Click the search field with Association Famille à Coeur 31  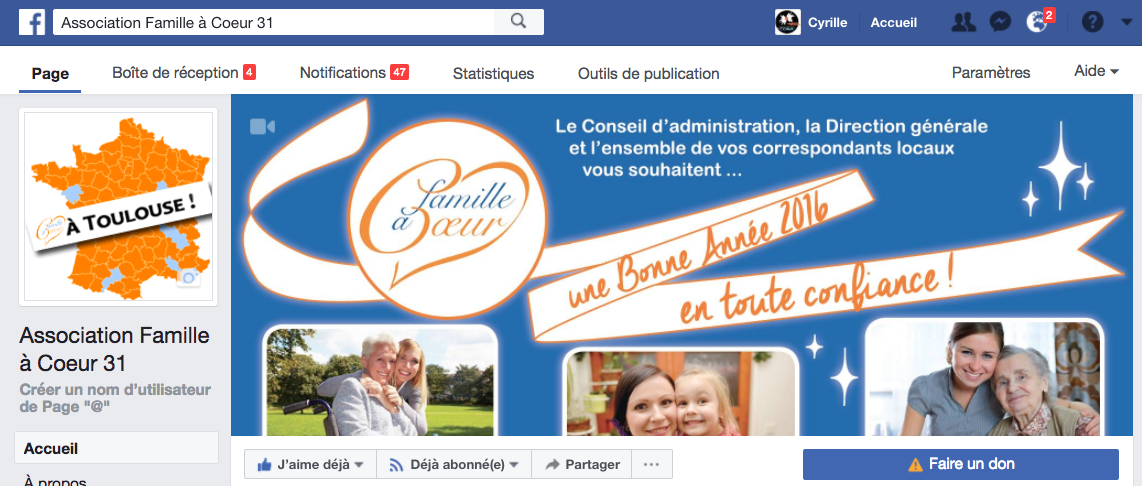(273, 22)
